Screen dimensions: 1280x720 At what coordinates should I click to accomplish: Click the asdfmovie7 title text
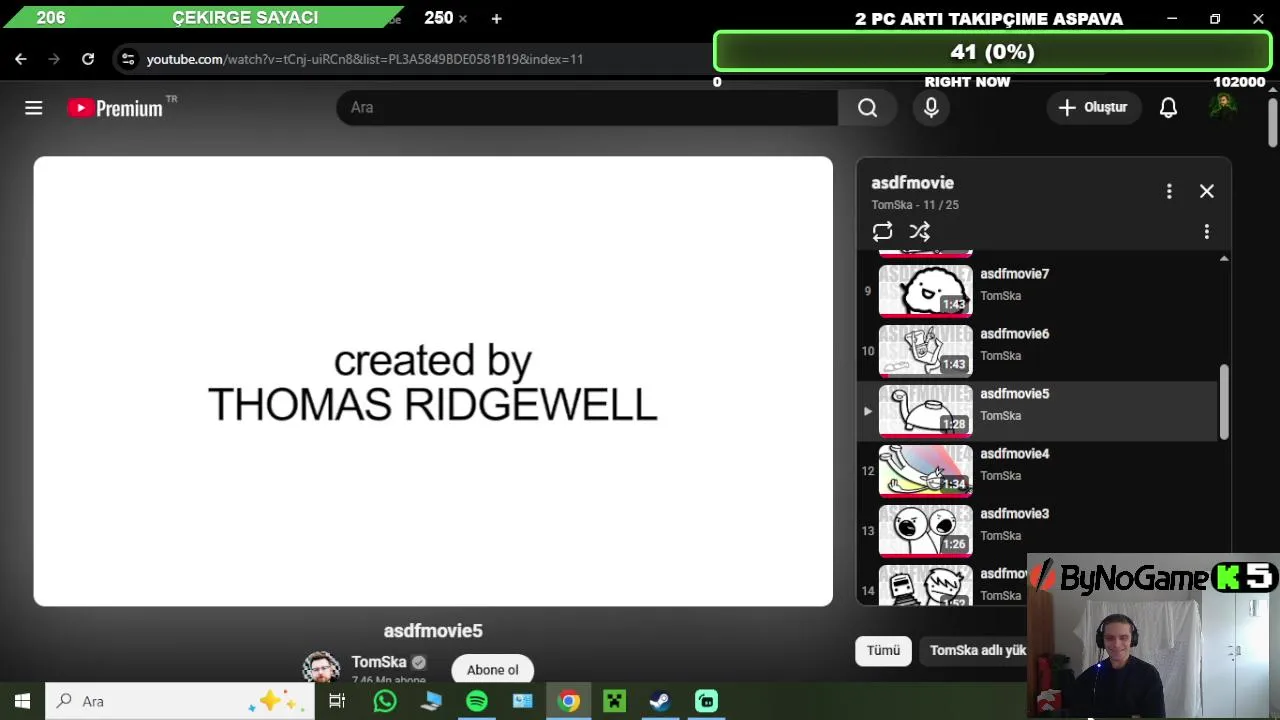(x=1014, y=274)
